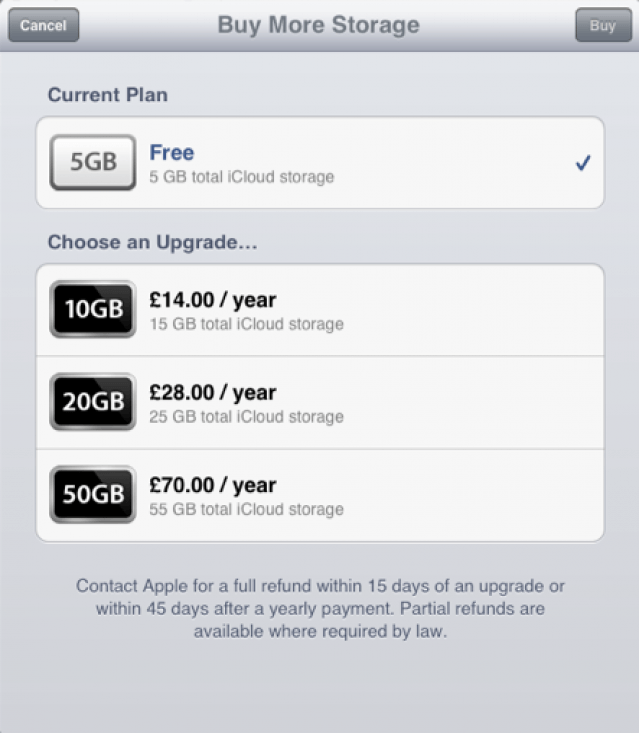Viewport: 639px width, 733px height.
Task: Click the checkmark on the Free plan
Action: click(583, 163)
